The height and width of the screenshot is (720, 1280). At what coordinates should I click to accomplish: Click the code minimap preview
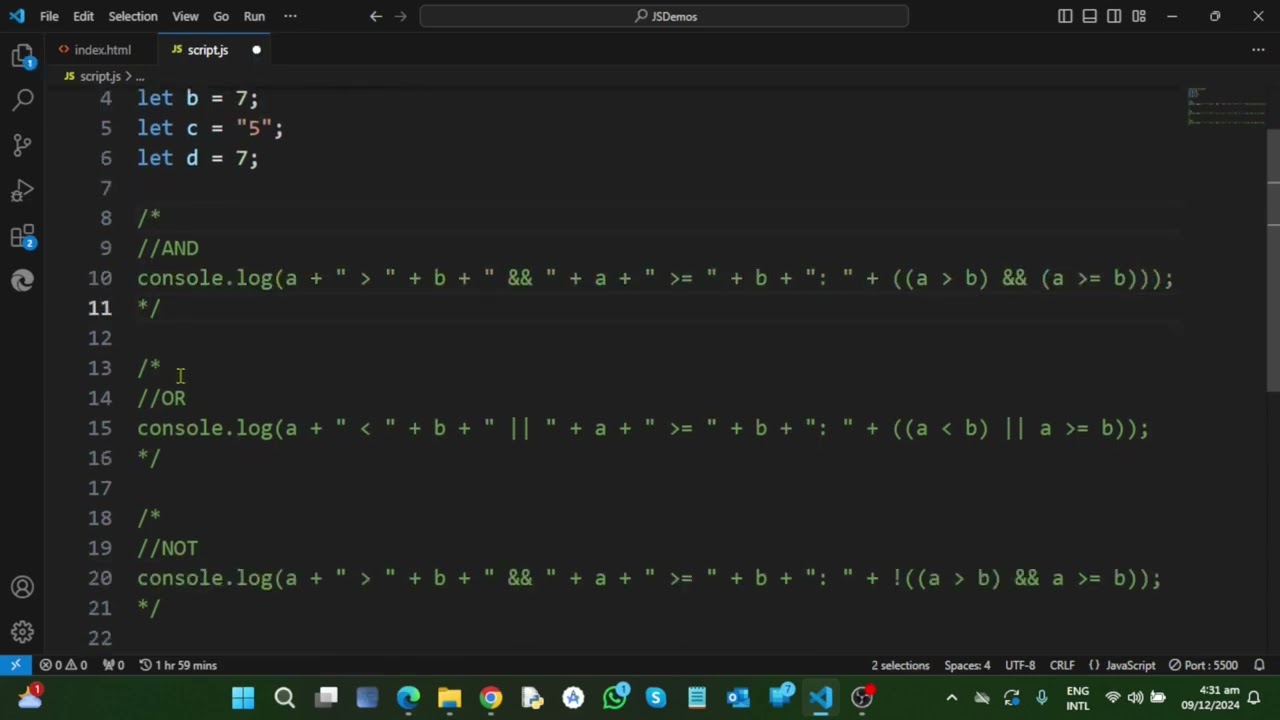click(1226, 106)
